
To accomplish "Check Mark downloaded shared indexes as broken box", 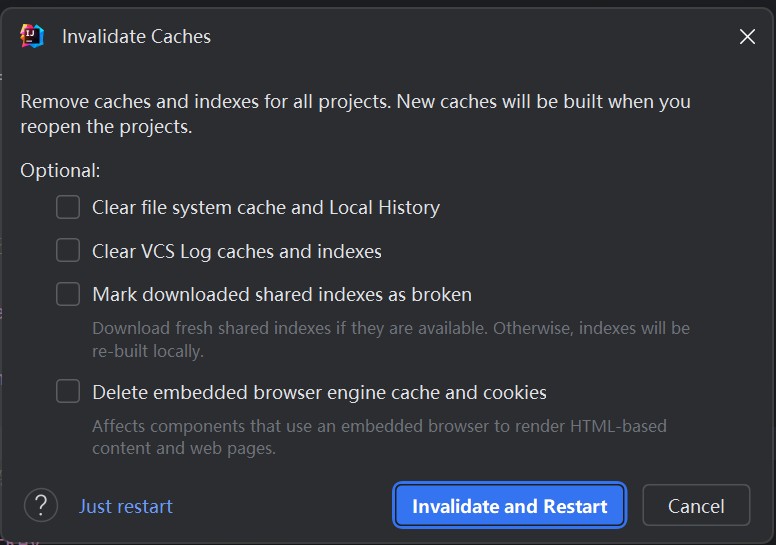I will 68,294.
